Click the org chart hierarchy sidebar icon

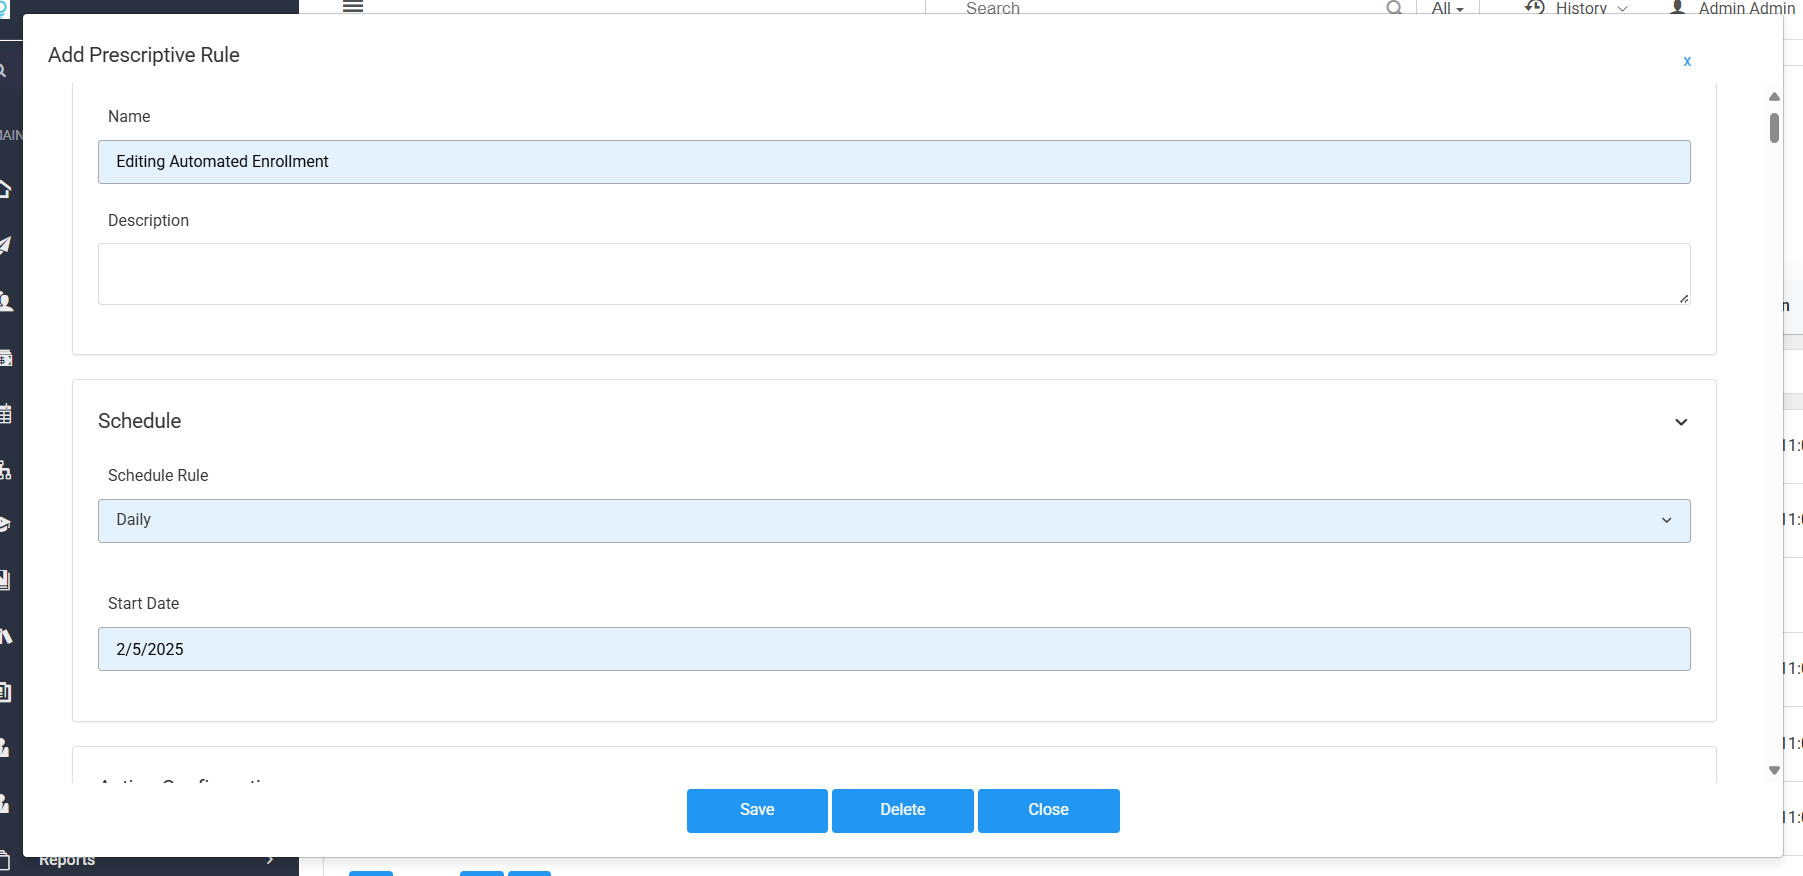coord(6,470)
